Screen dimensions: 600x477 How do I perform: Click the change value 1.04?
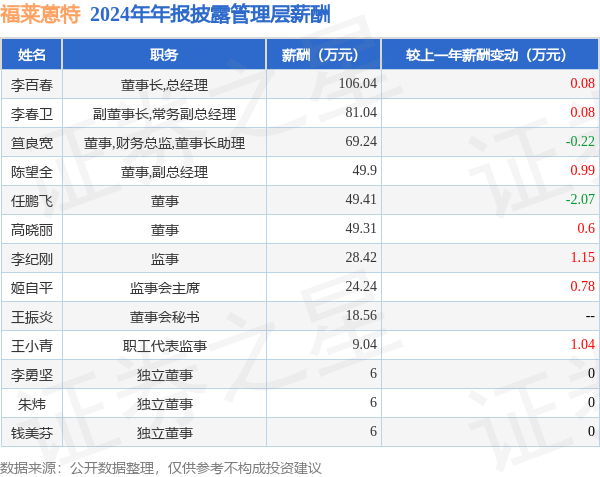point(582,344)
